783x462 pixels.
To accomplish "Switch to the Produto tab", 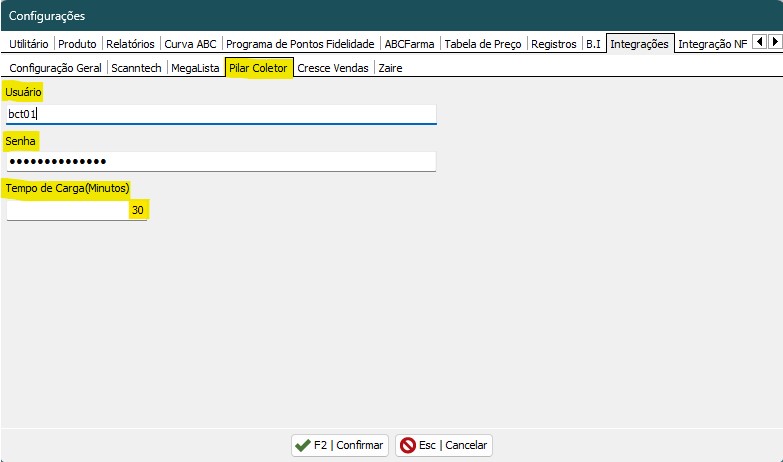I will pos(77,44).
